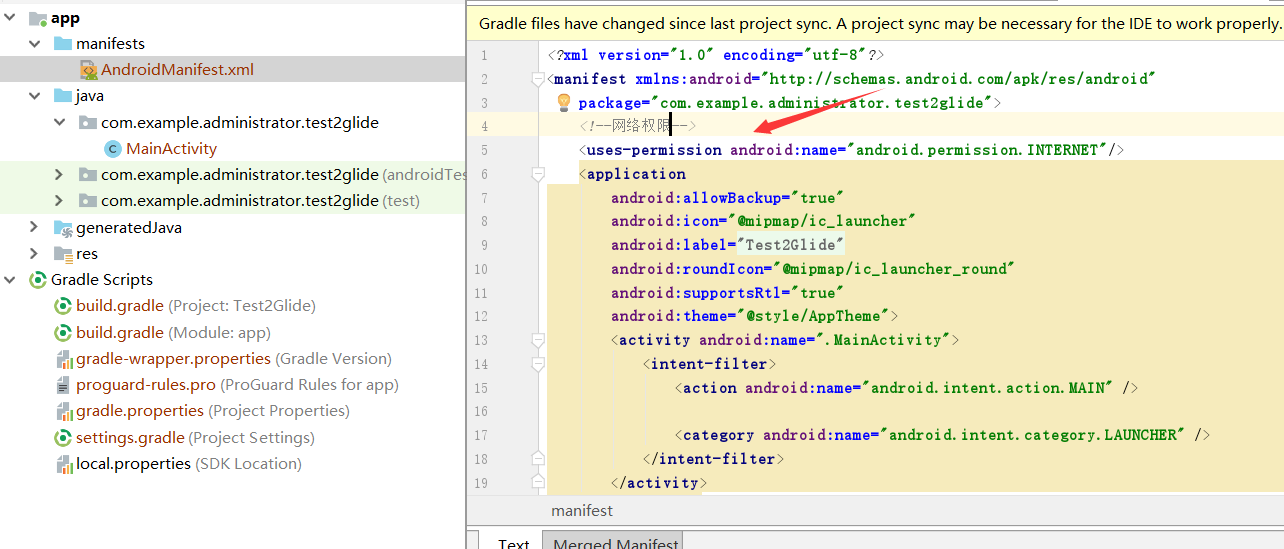Viewport: 1284px width, 549px height.
Task: Click the app module folder icon
Action: pos(38,18)
